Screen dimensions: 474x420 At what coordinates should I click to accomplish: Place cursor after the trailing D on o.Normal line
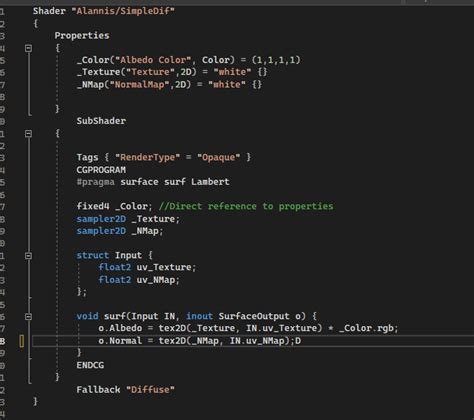301,341
